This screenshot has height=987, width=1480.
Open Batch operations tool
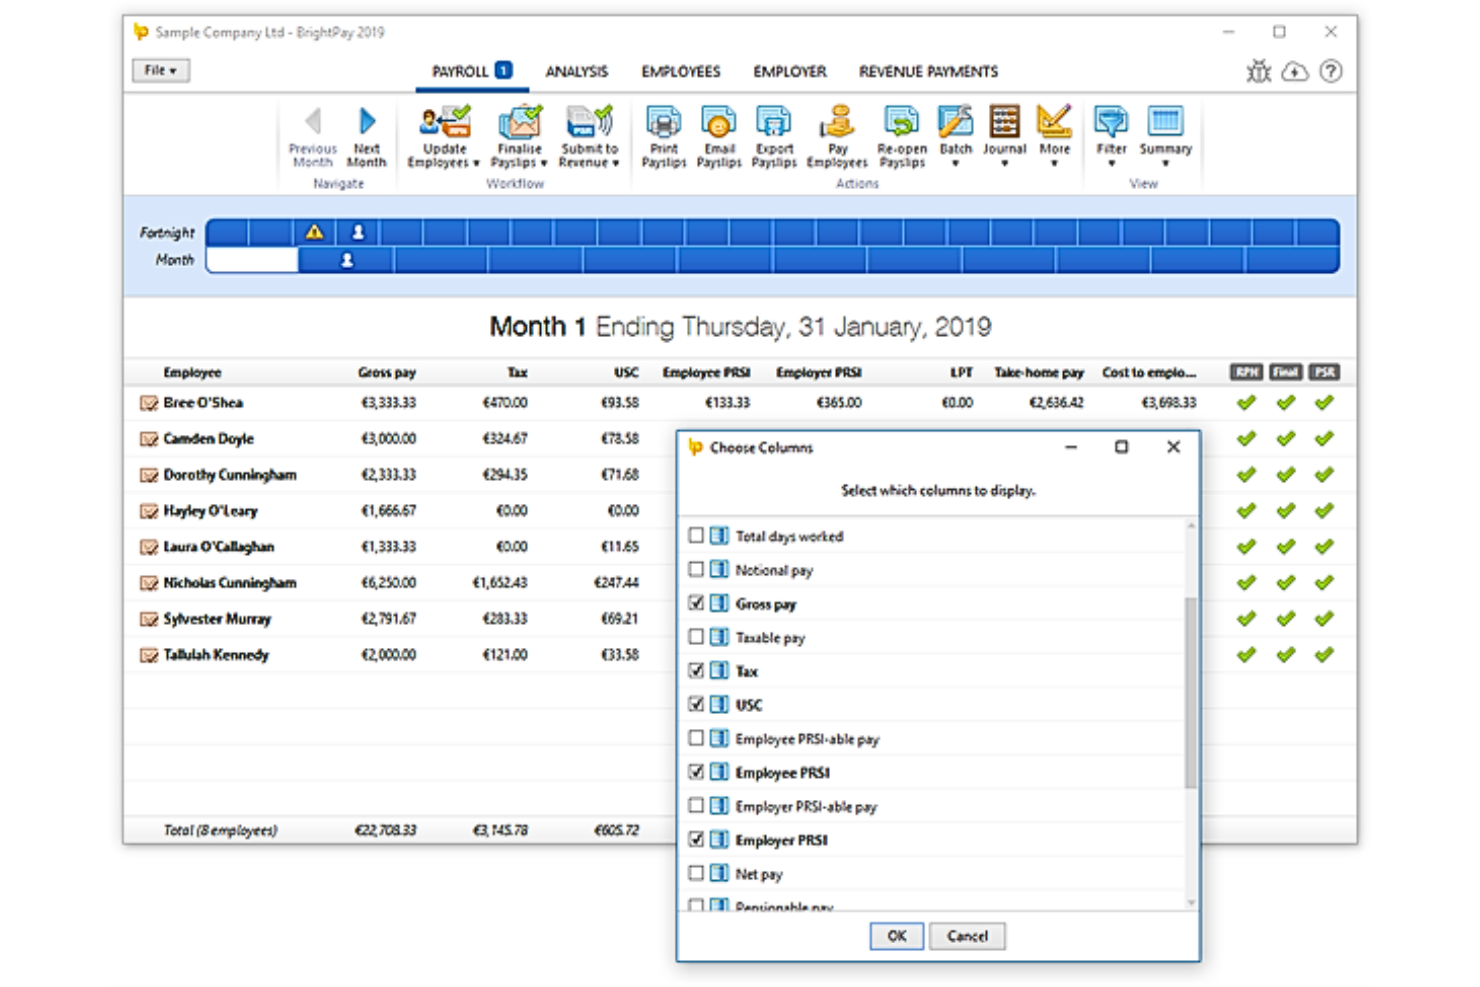click(x=955, y=135)
